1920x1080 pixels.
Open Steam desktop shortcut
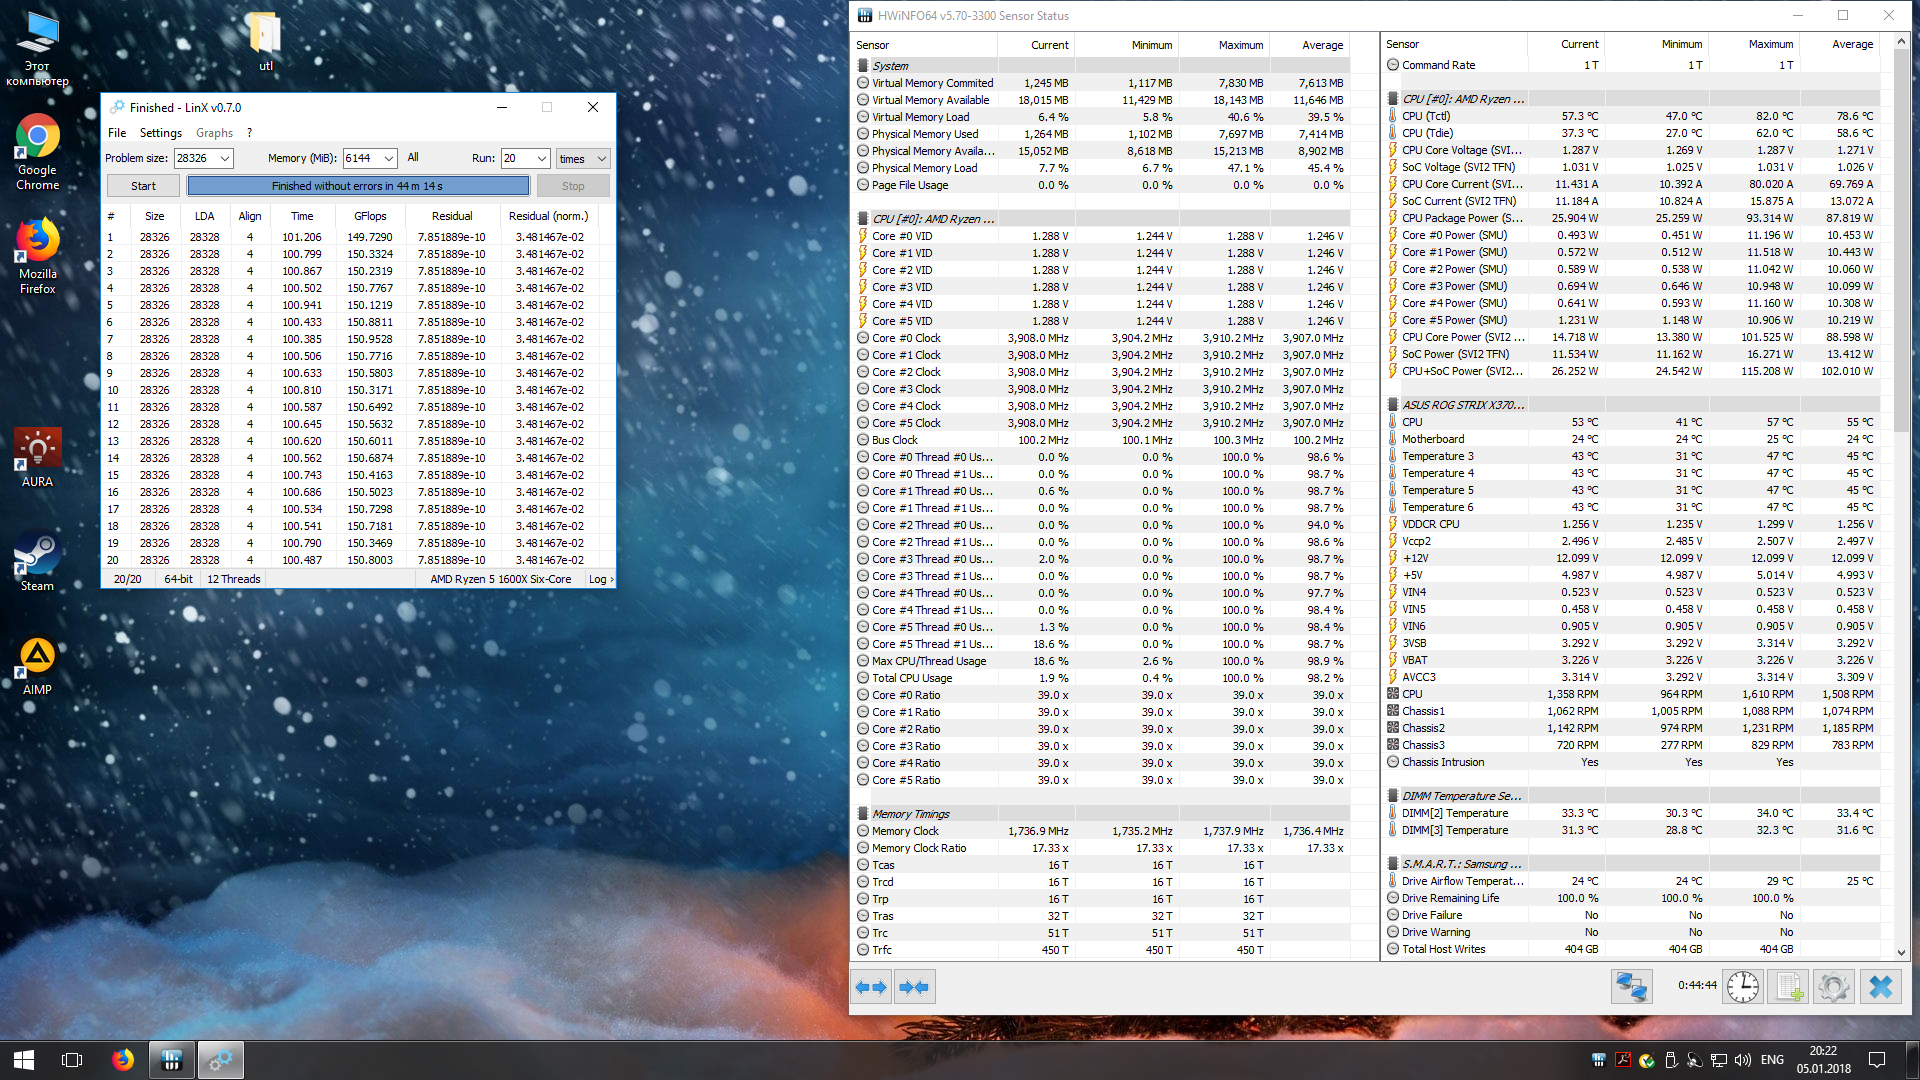coord(37,562)
